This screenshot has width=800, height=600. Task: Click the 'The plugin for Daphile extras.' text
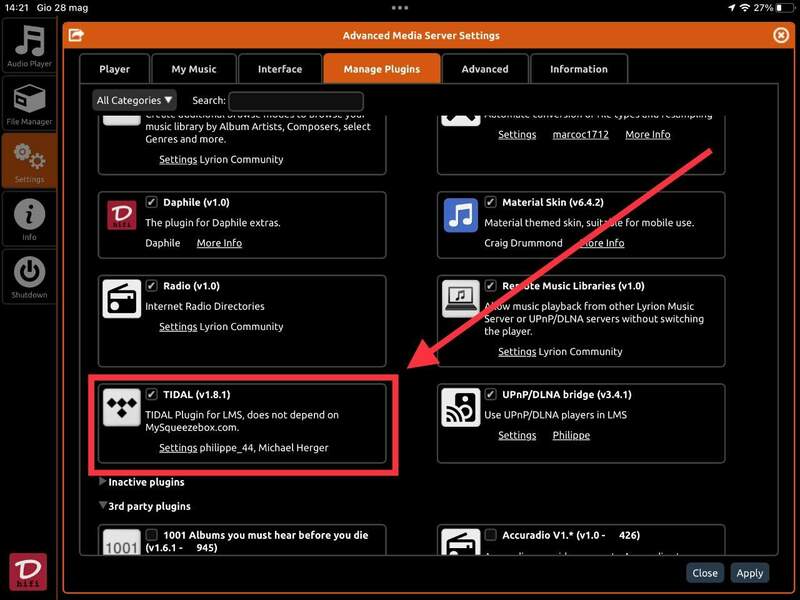213,222
